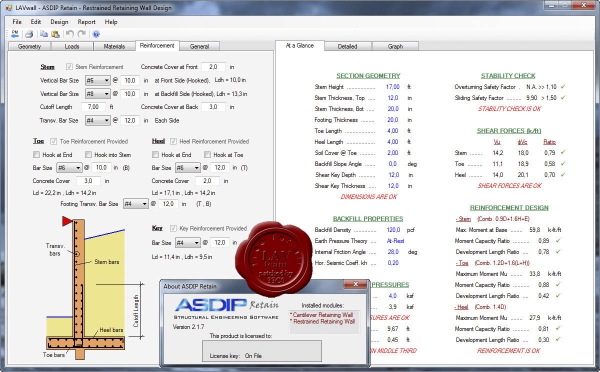Click Toe Concrete Cover field
Image resolution: width=600 pixels, height=372 pixels.
tap(88, 181)
